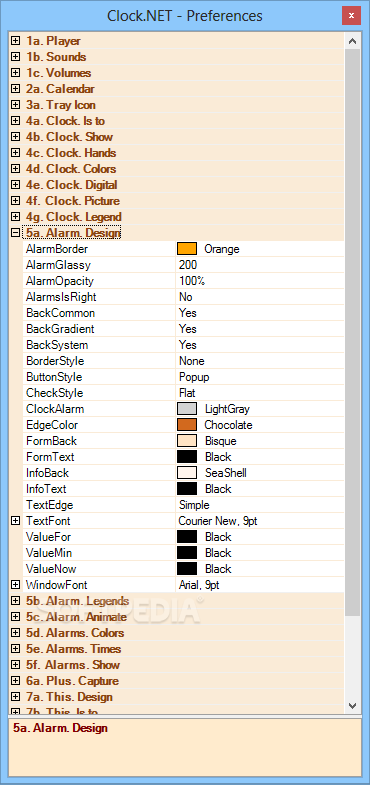Select the TextEdge value Simple
Image resolution: width=370 pixels, height=785 pixels.
coord(194,505)
